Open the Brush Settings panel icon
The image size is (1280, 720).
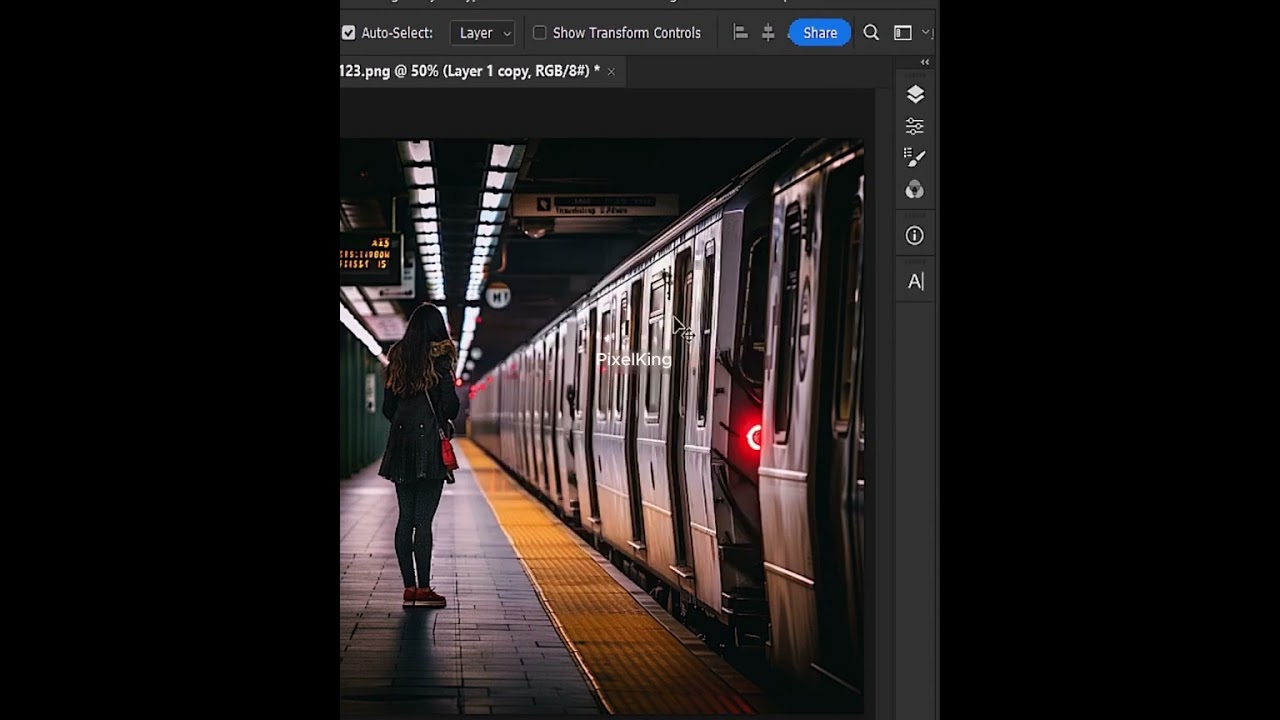click(915, 157)
